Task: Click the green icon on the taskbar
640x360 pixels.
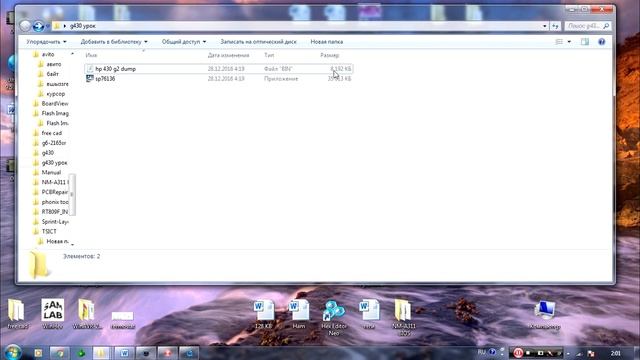Action: point(81,353)
